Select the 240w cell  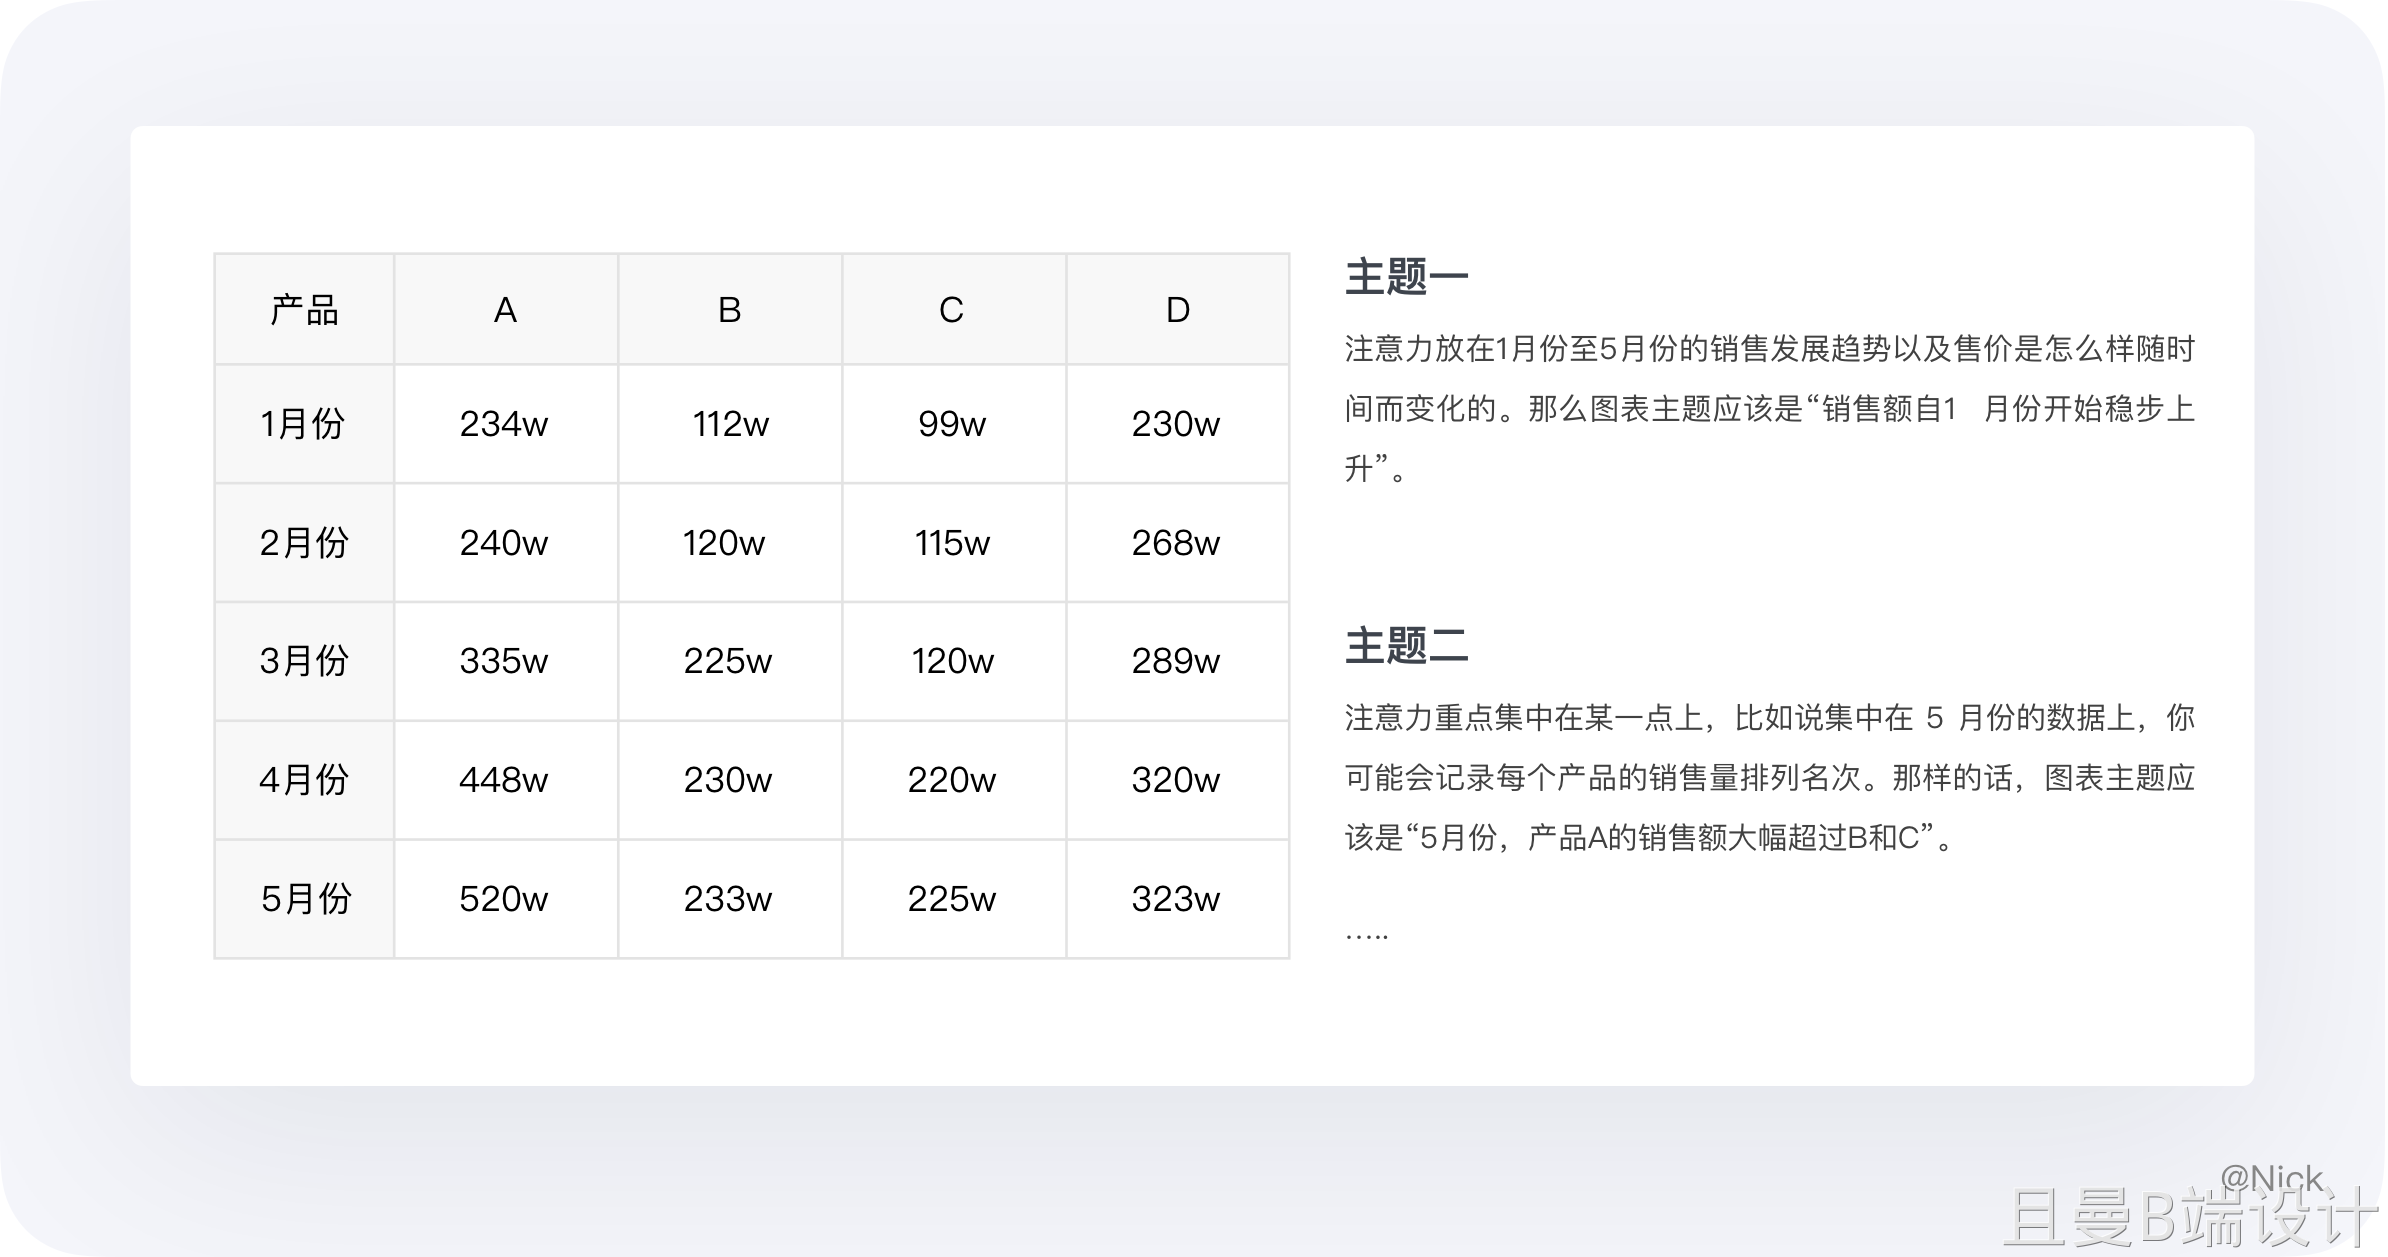pos(506,543)
